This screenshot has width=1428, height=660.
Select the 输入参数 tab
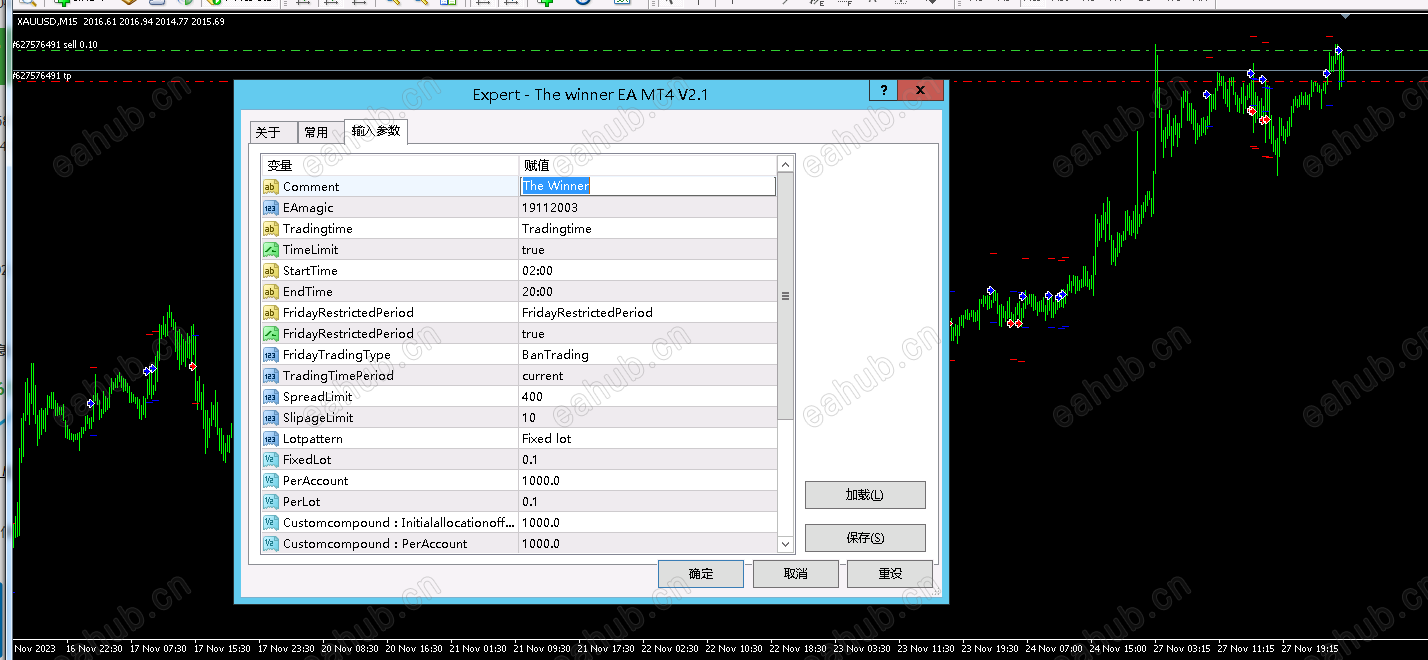point(376,131)
